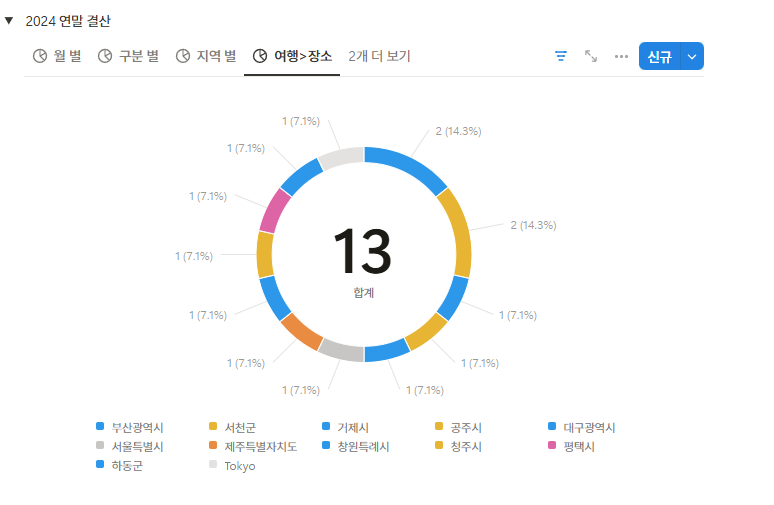
Task: Click the 제주특별자치도 orange legend swatch
Action: coord(213,445)
